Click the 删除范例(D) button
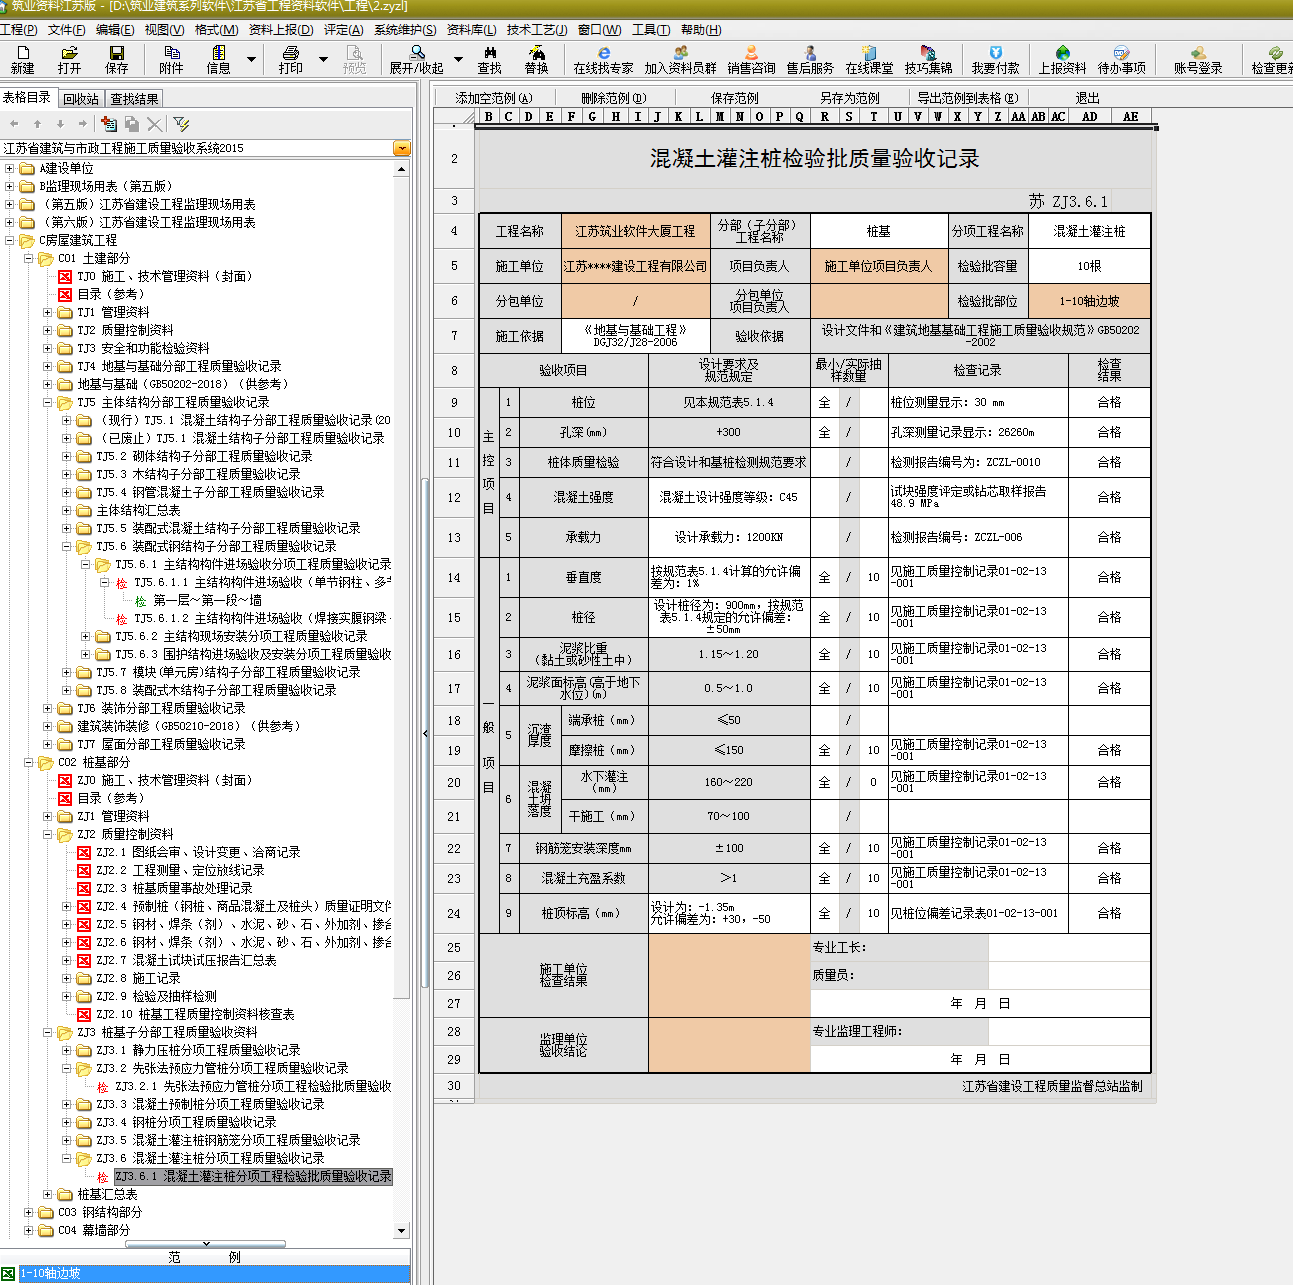 pos(614,98)
